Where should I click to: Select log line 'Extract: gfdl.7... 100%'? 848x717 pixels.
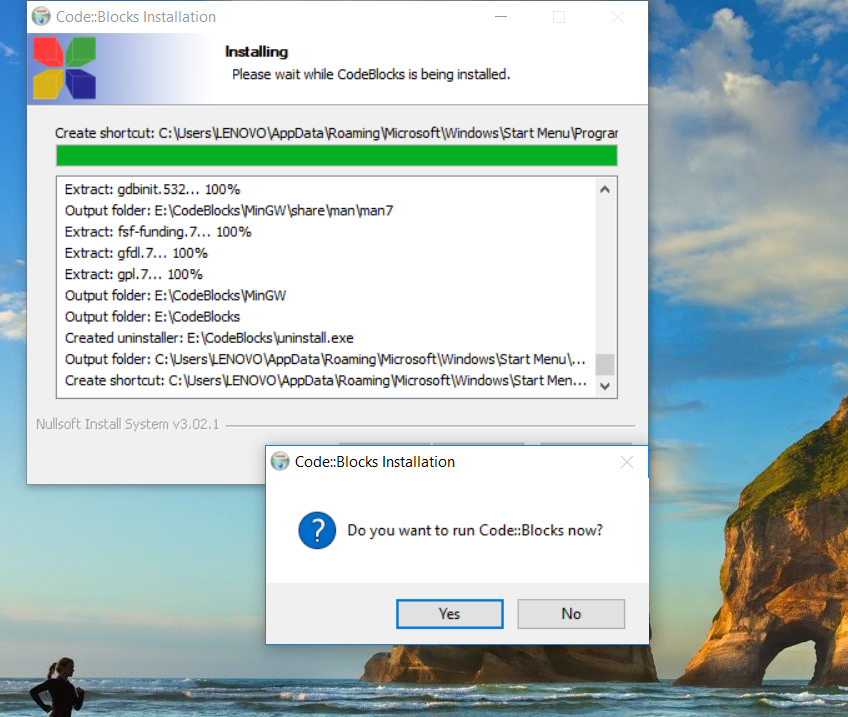pos(136,253)
